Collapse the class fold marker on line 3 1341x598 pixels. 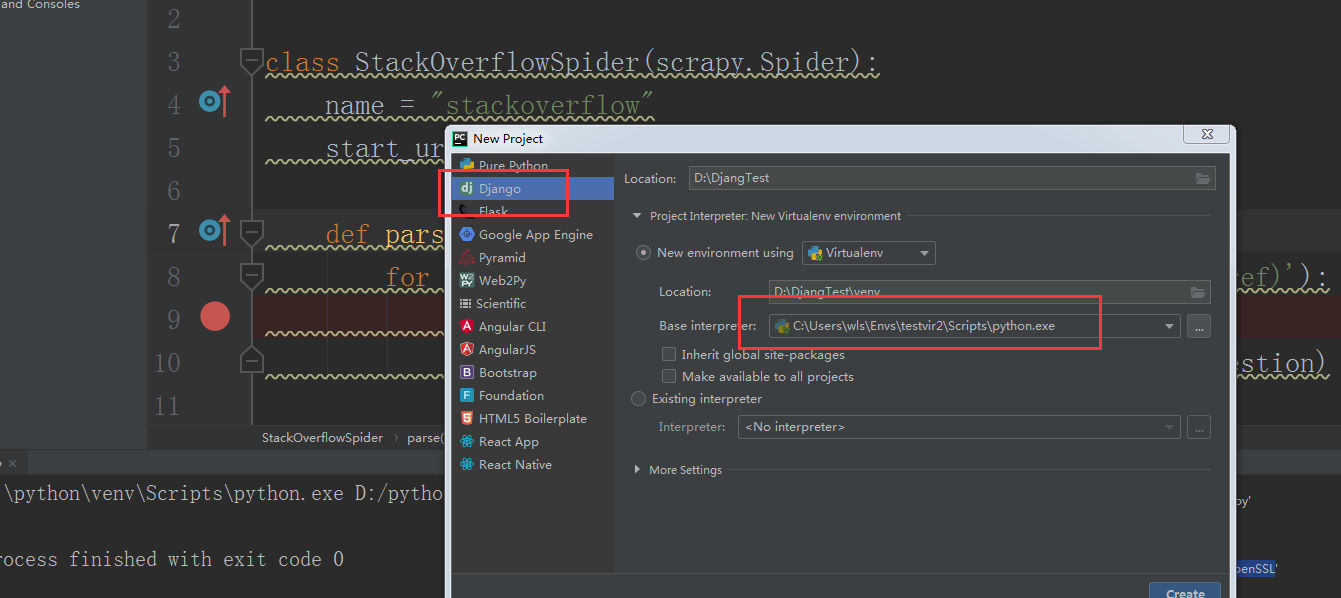(x=252, y=60)
